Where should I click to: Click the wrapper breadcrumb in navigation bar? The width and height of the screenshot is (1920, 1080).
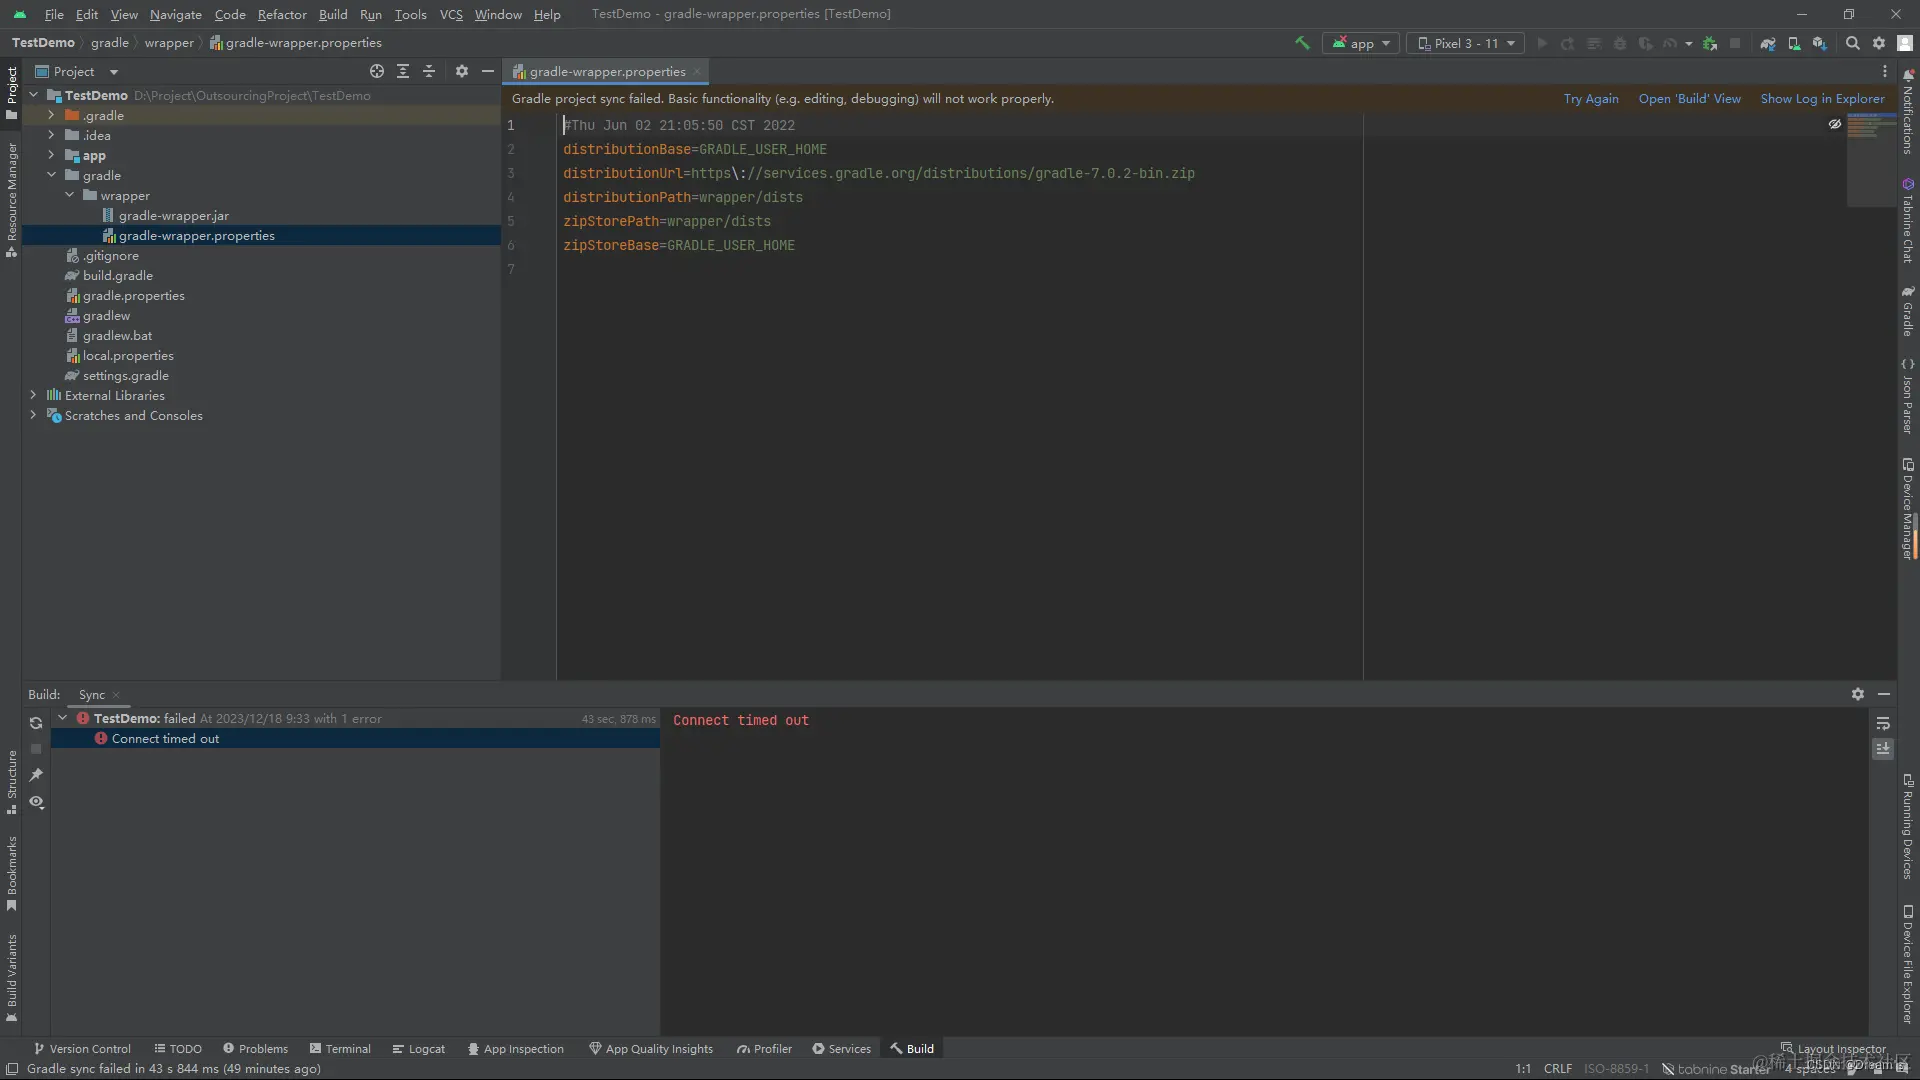coord(169,43)
